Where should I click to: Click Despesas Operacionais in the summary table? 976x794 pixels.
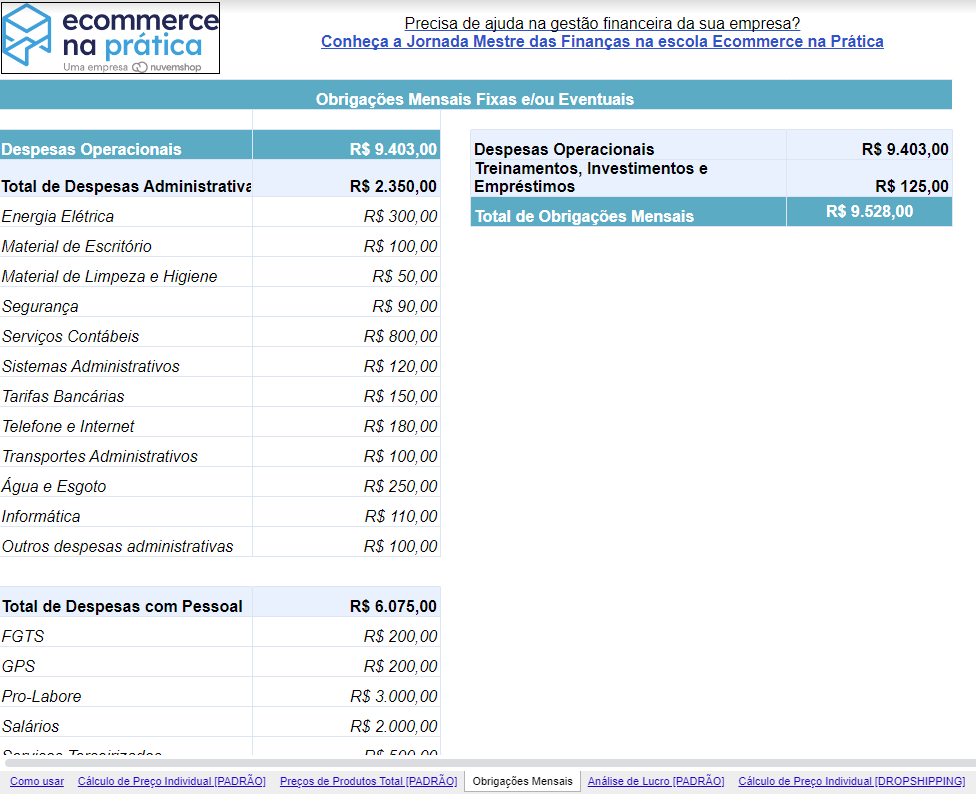pyautogui.click(x=628, y=145)
